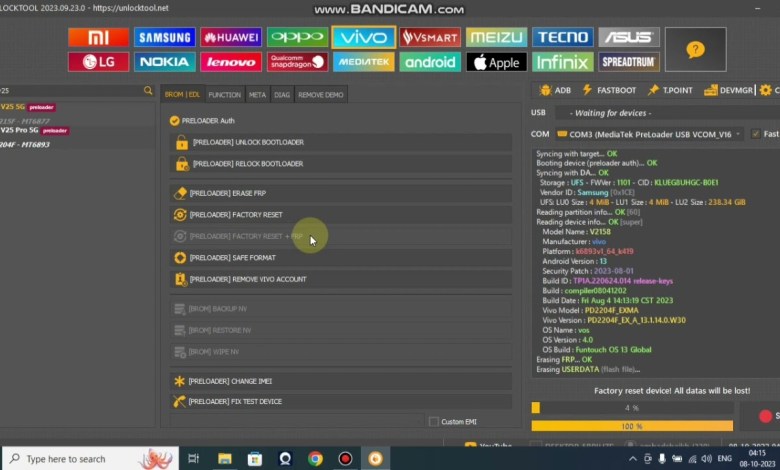Click the yellow help question mark icon
780x470 pixels.
tap(695, 49)
